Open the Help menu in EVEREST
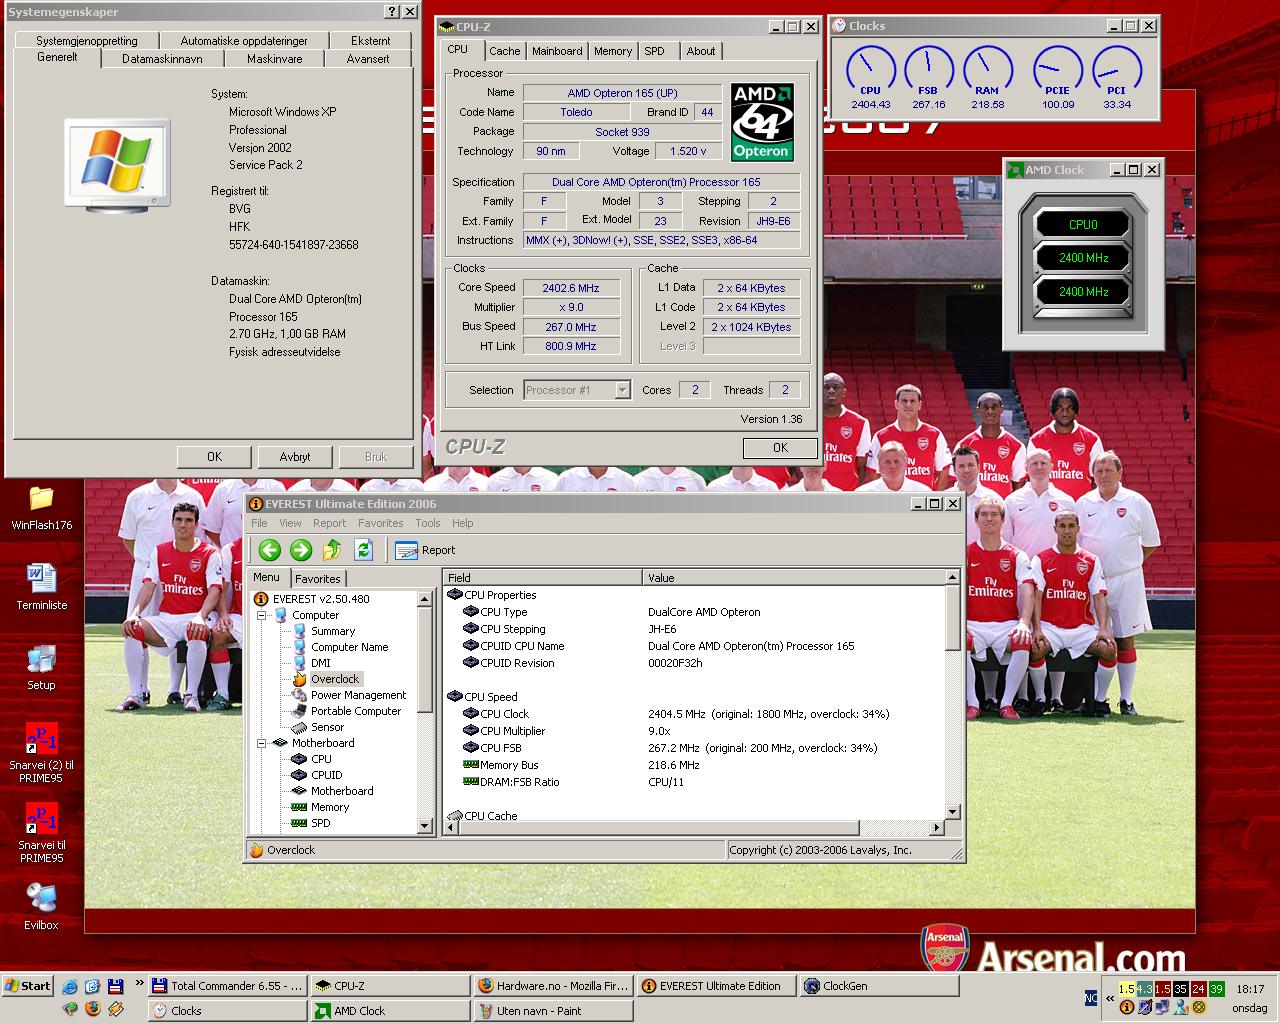The height and width of the screenshot is (1024, 1280). [462, 523]
